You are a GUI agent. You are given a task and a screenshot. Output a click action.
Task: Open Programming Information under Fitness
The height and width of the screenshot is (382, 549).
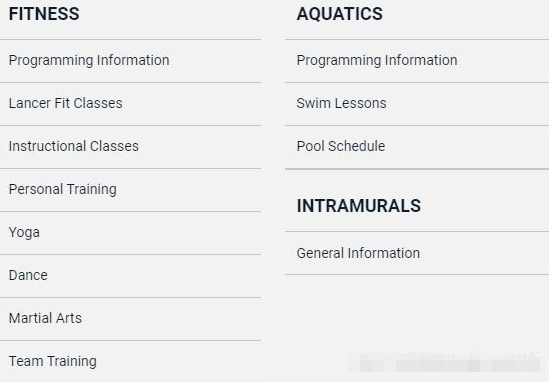[x=89, y=61]
